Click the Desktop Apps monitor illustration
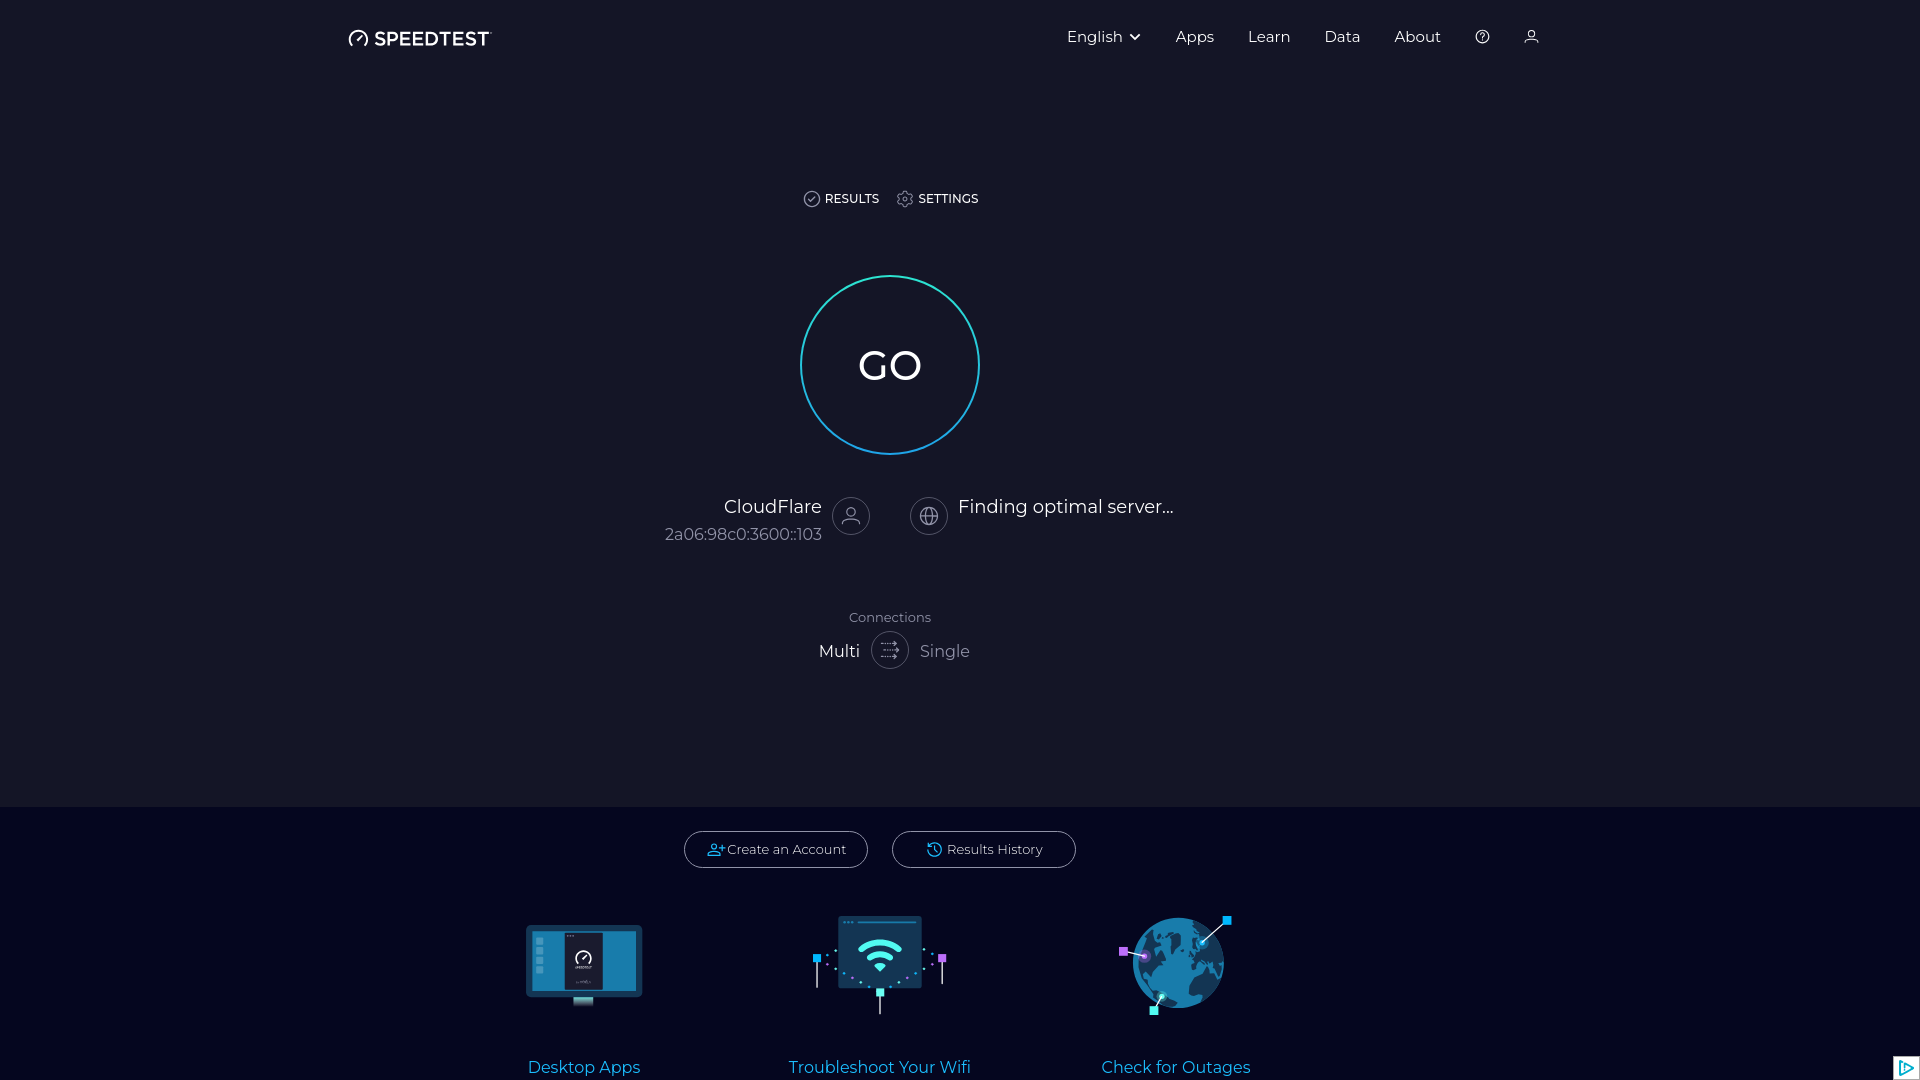Image resolution: width=1920 pixels, height=1080 pixels. pos(584,964)
